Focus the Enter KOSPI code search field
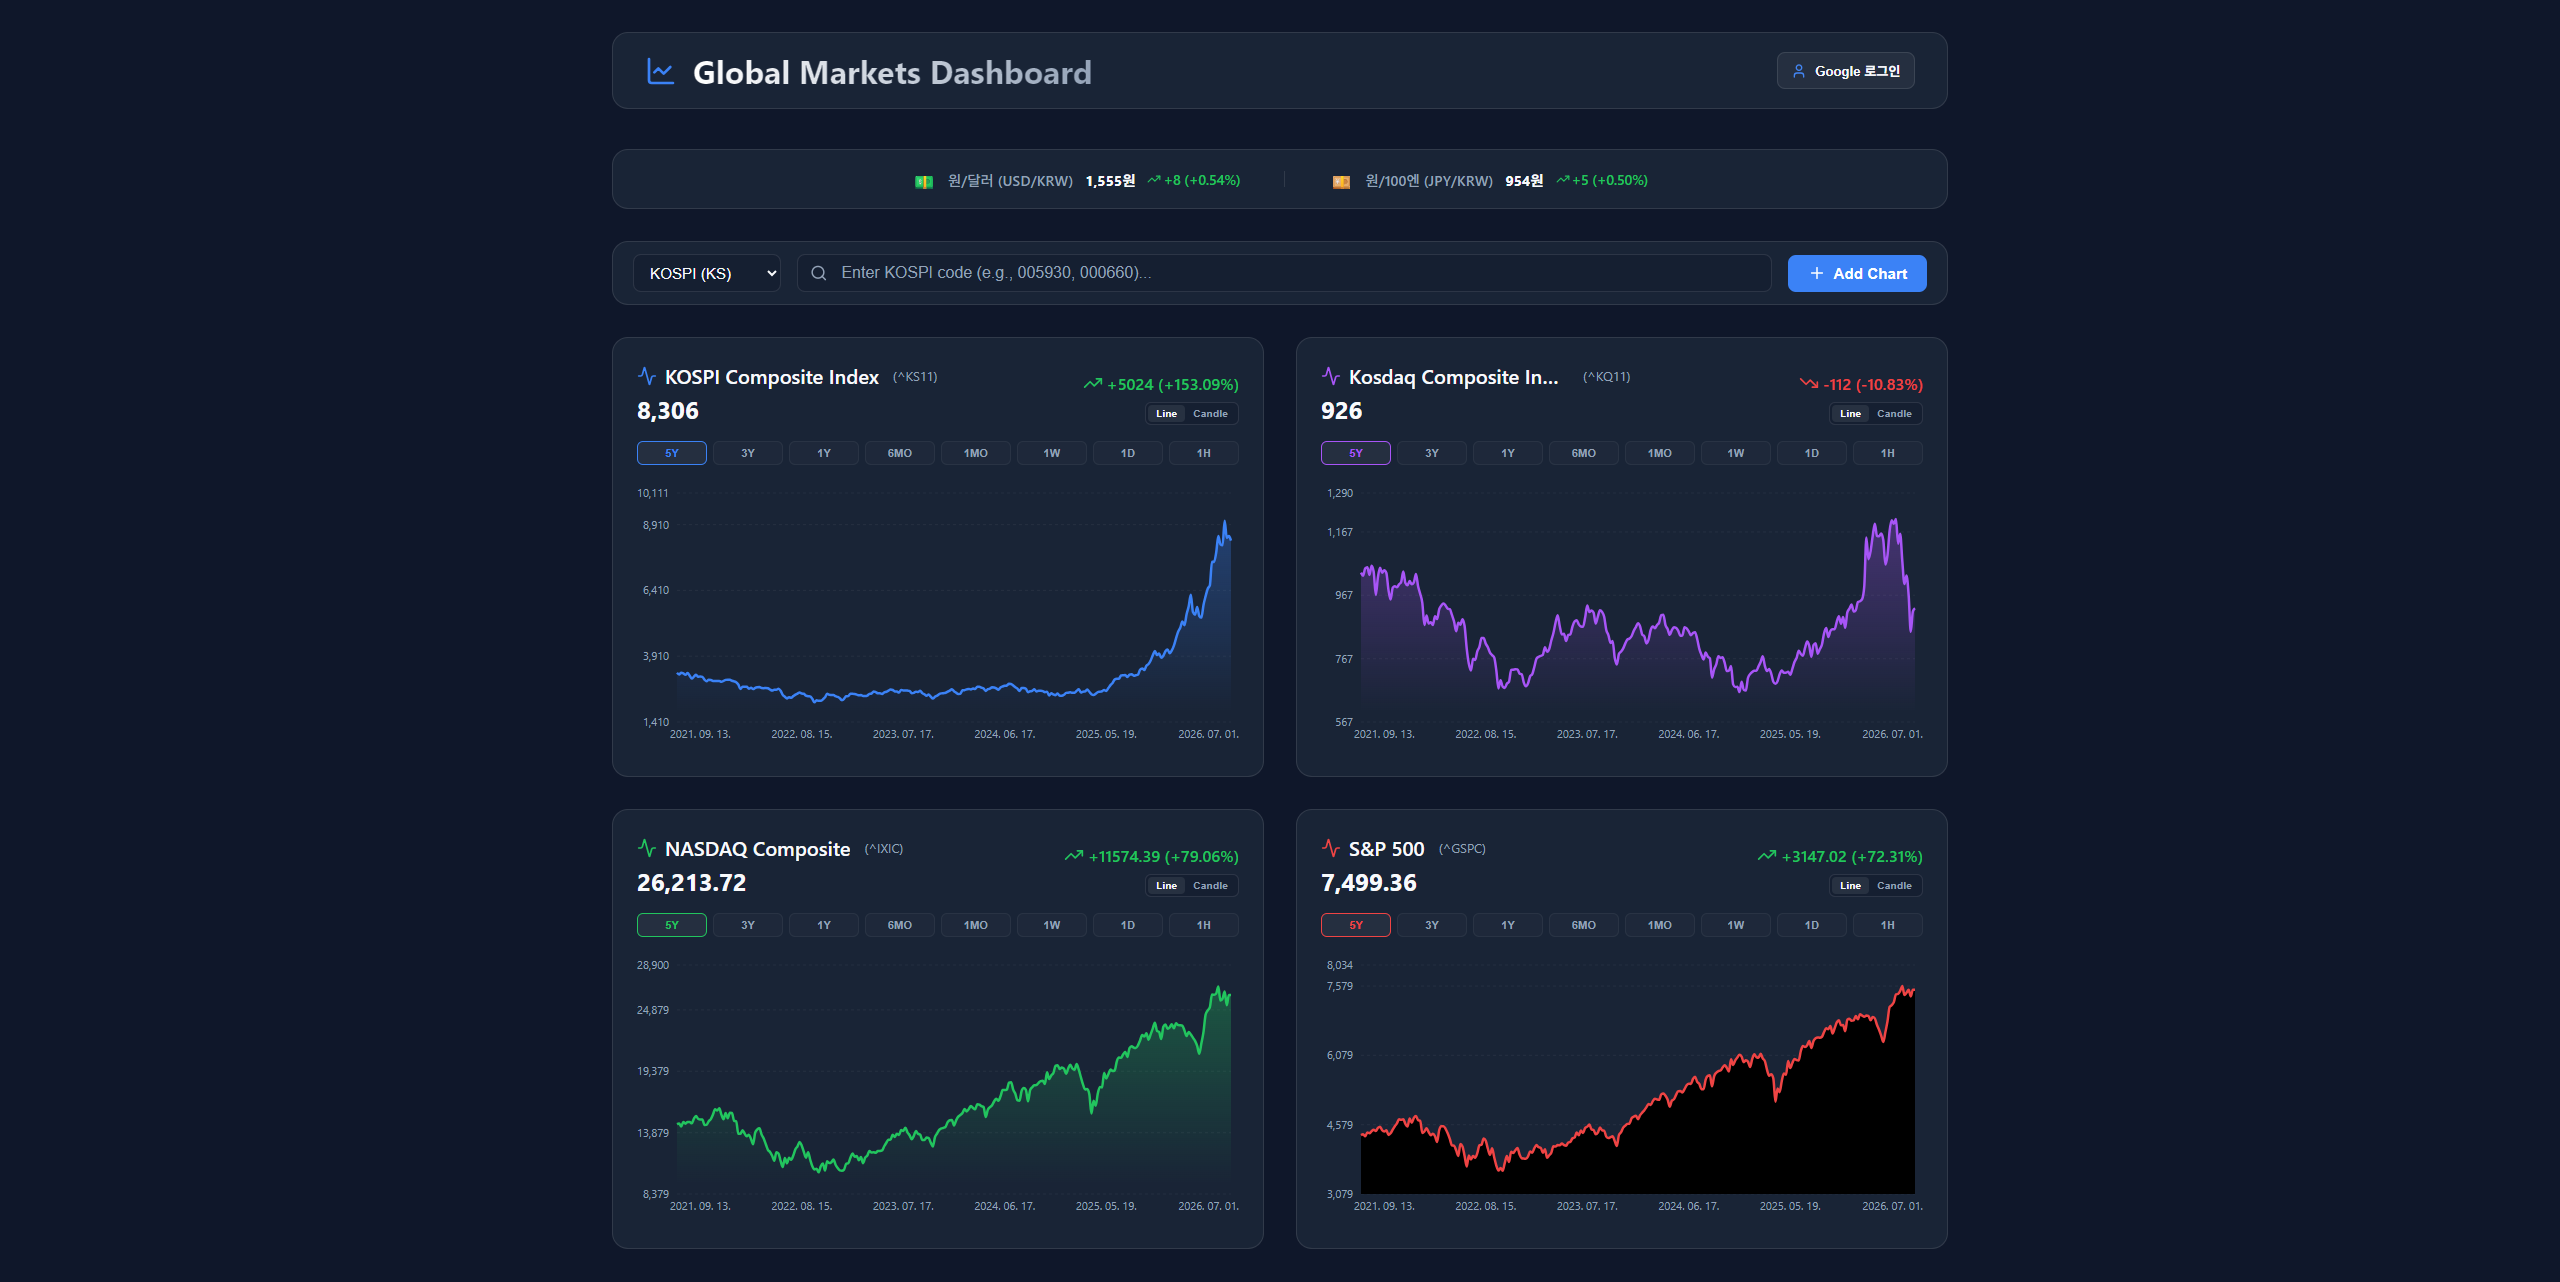2560x1282 pixels. 1284,273
